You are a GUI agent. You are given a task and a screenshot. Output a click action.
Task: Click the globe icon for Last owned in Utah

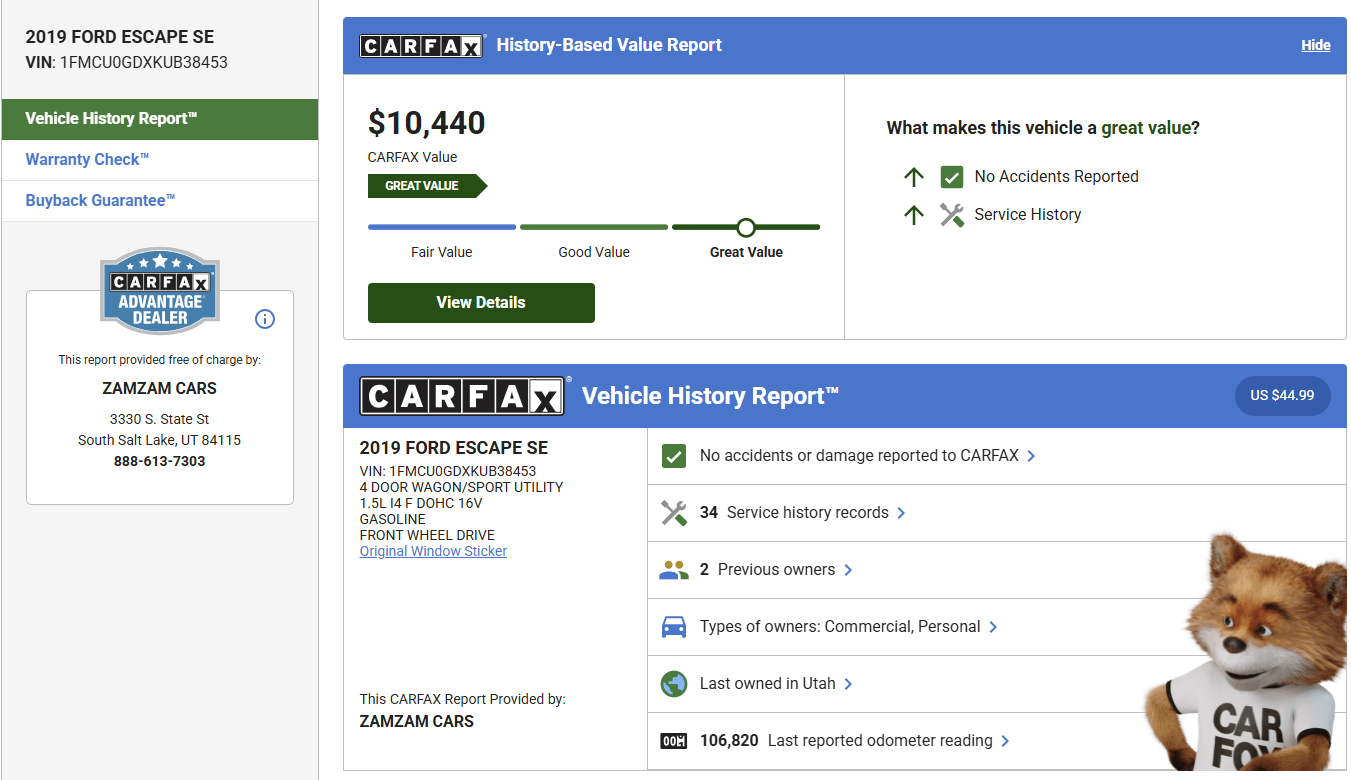point(674,684)
